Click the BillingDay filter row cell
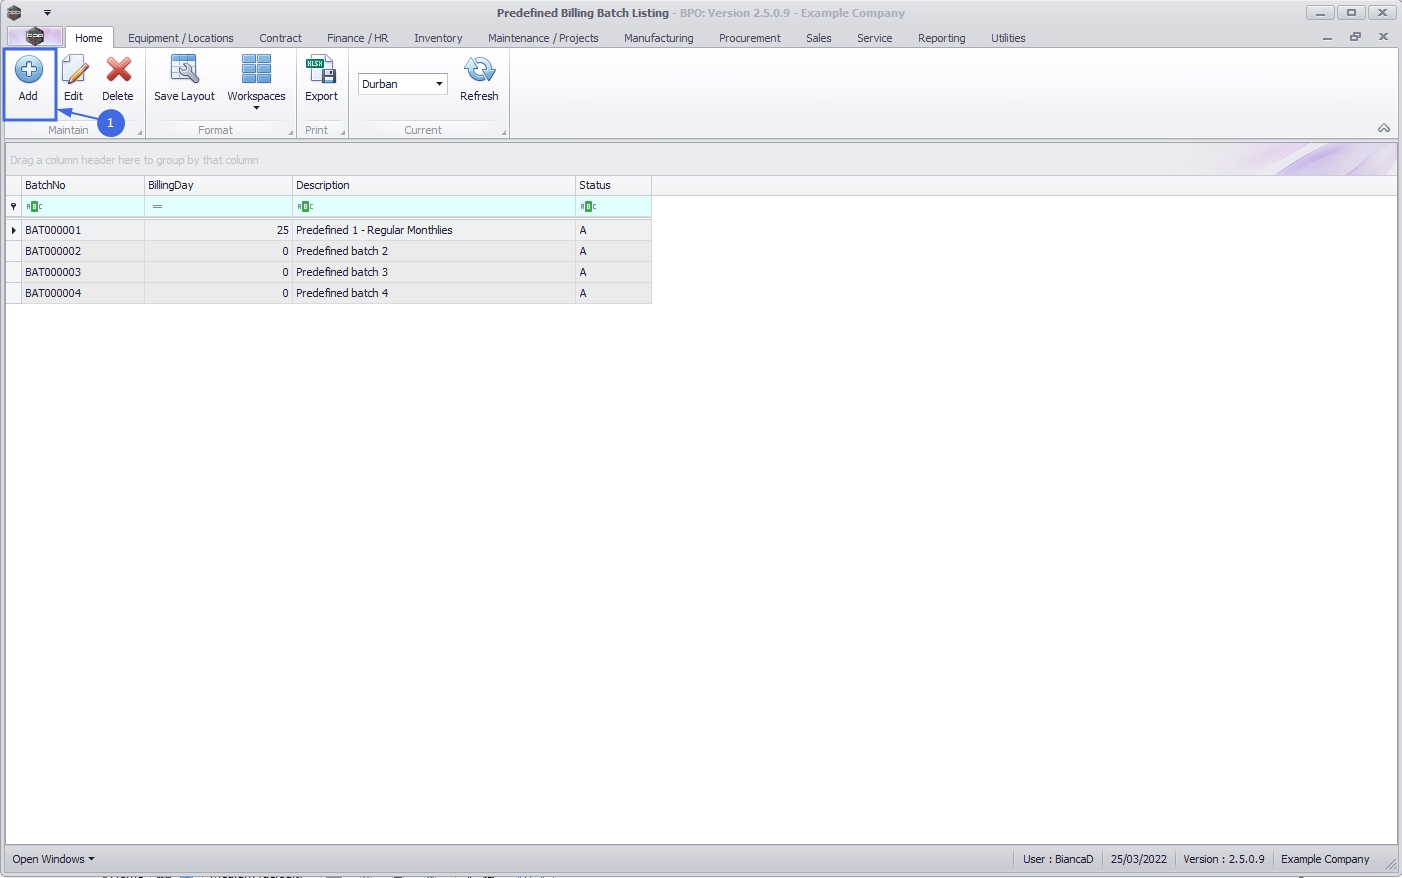This screenshot has width=1402, height=878. 218,206
